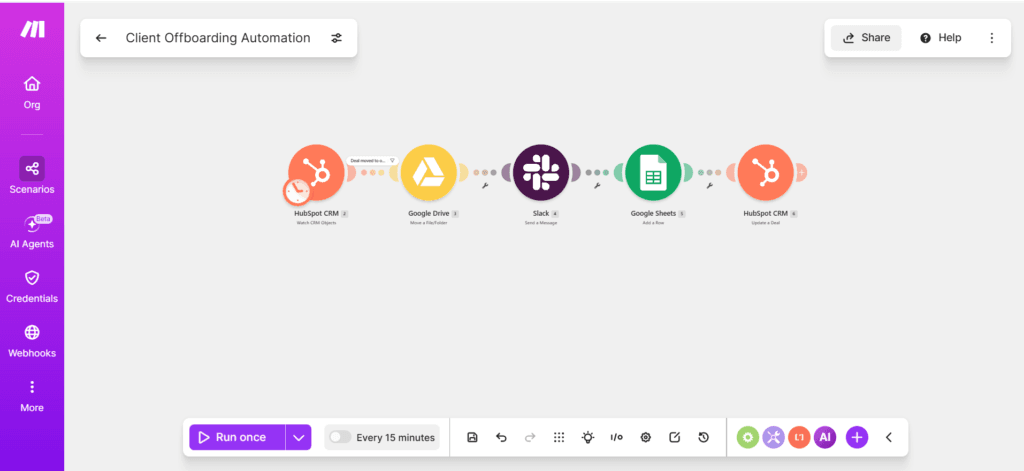Click the Make logo in the sidebar
The height and width of the screenshot is (471, 1024).
click(x=32, y=29)
